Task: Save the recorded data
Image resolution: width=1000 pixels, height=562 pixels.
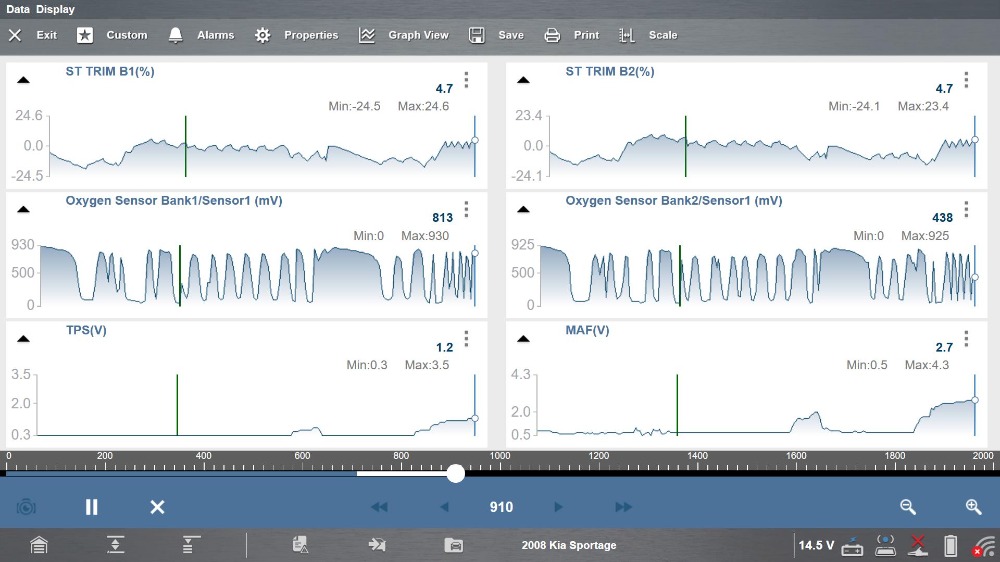Action: 497,35
